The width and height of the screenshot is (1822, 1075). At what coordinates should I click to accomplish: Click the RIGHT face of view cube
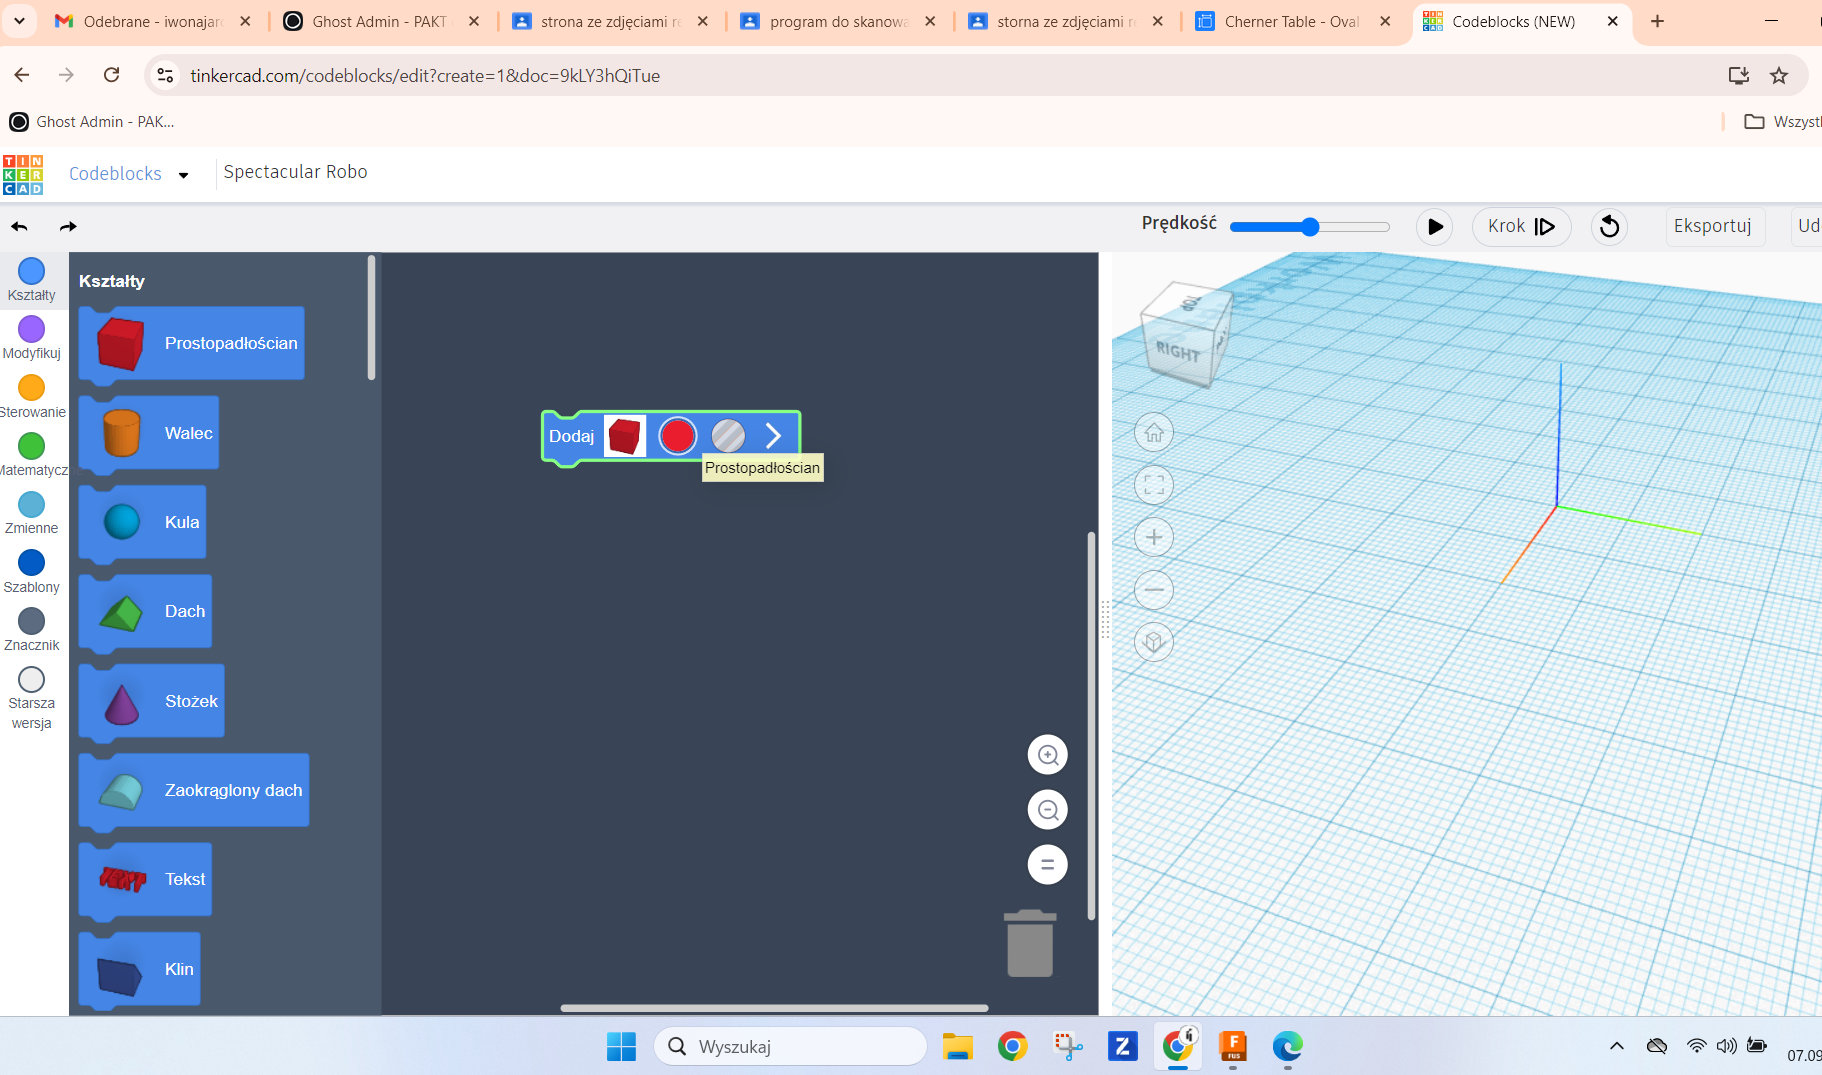pos(1178,352)
